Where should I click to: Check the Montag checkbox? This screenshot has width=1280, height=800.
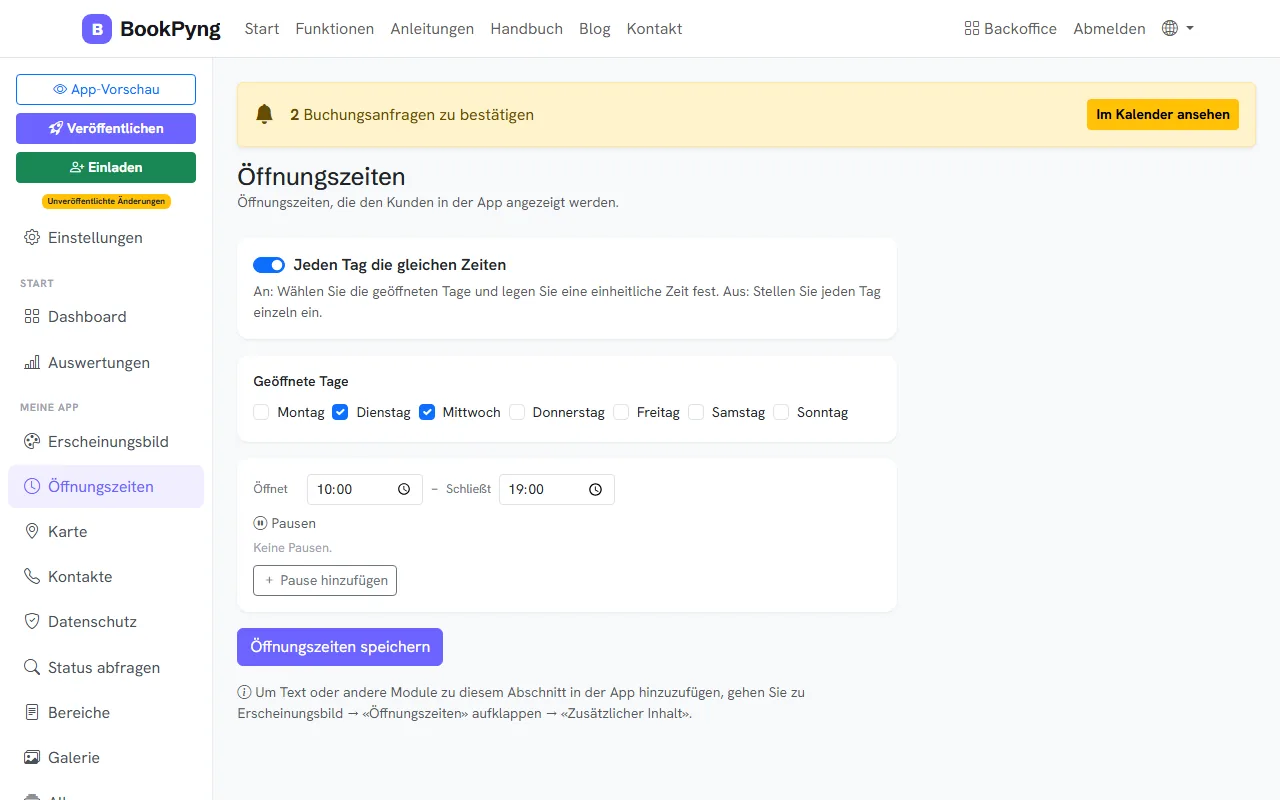click(262, 412)
